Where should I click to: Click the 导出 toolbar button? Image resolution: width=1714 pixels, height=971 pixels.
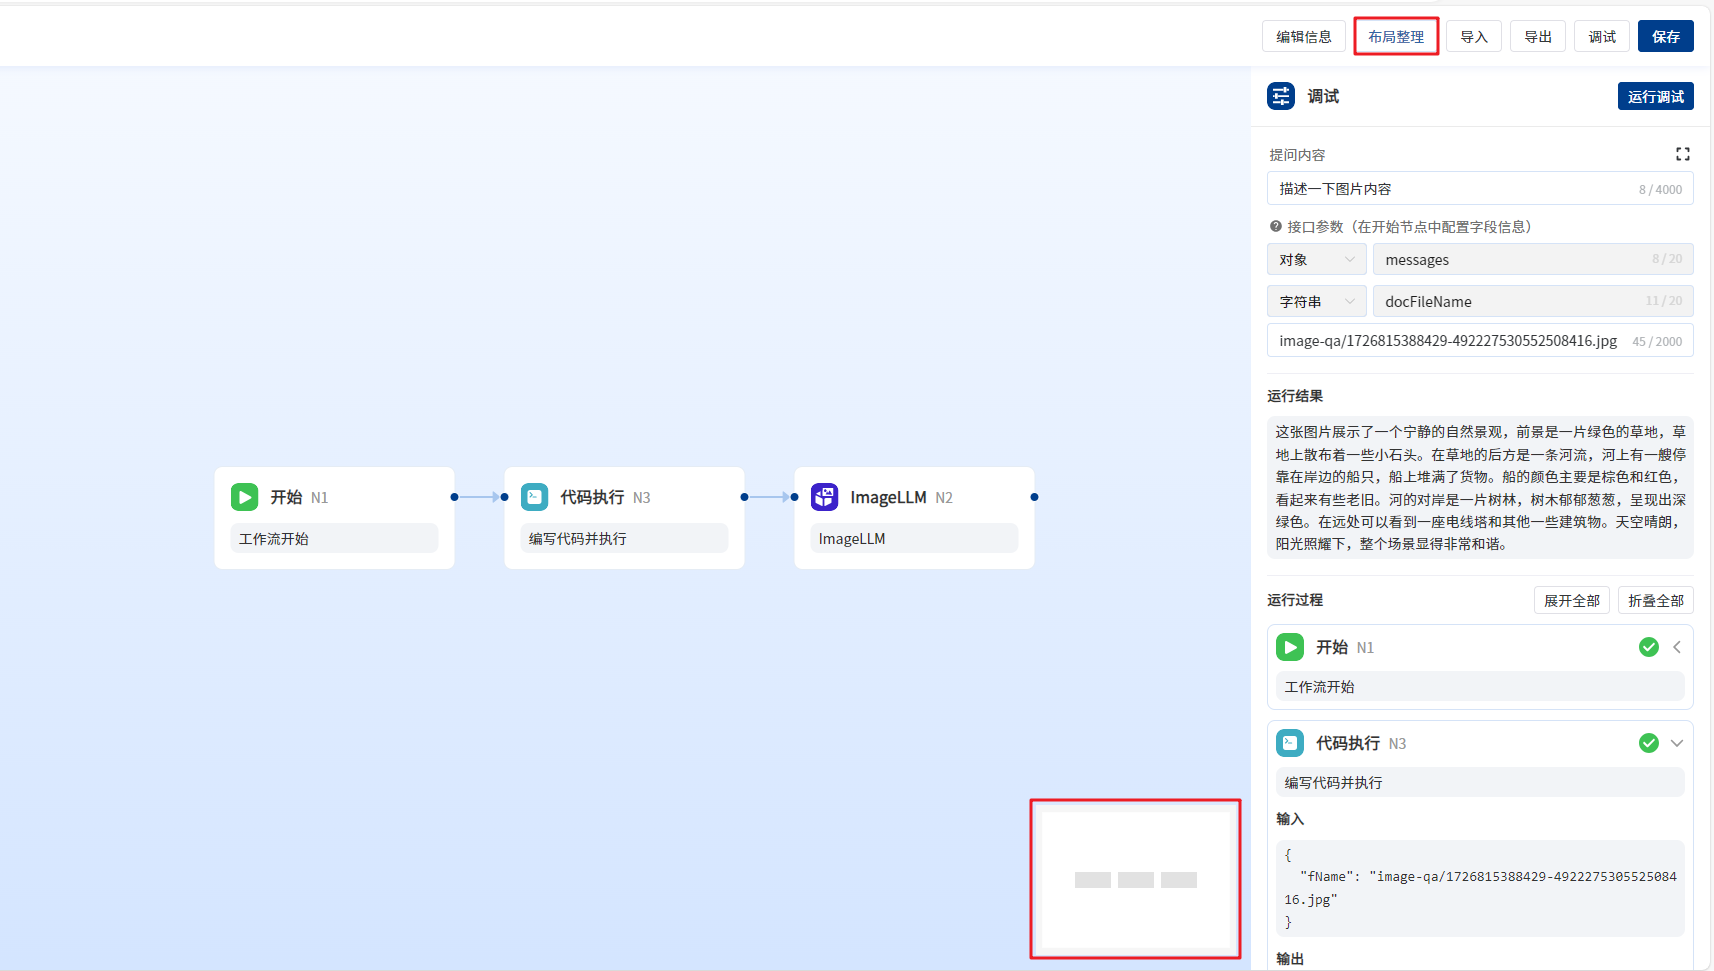(x=1537, y=37)
